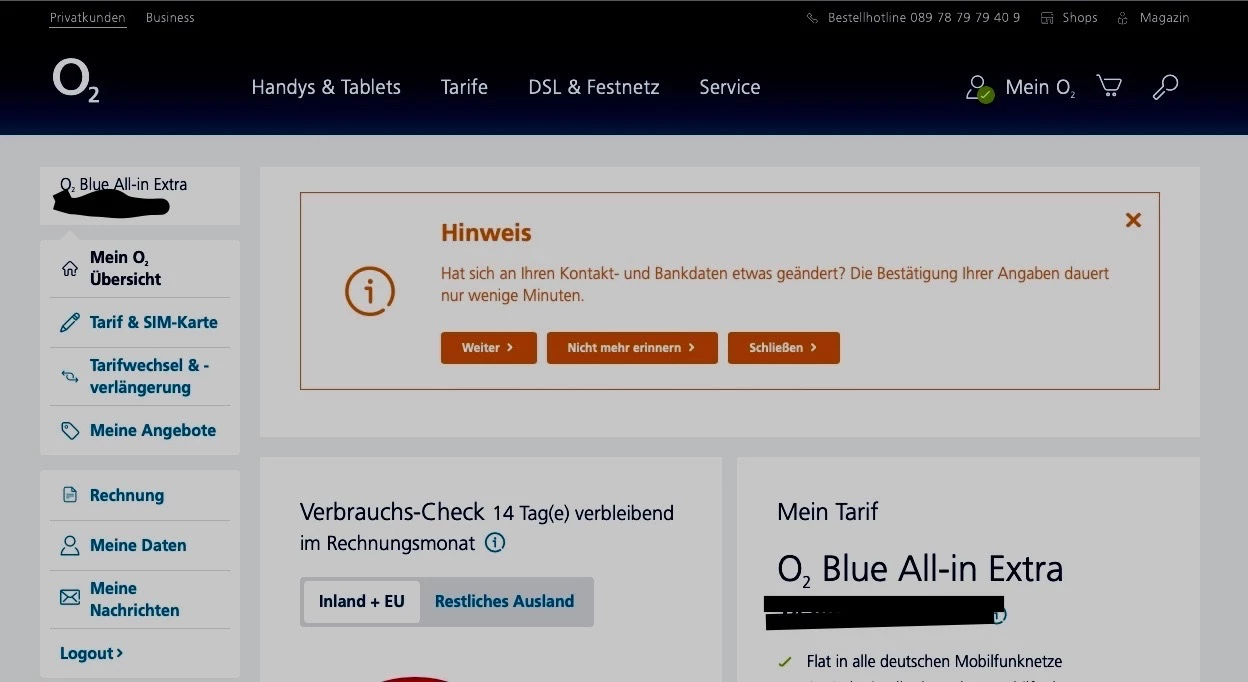Click O2 Blue All-in Extra tariff title
The image size is (1248, 682).
click(920, 570)
